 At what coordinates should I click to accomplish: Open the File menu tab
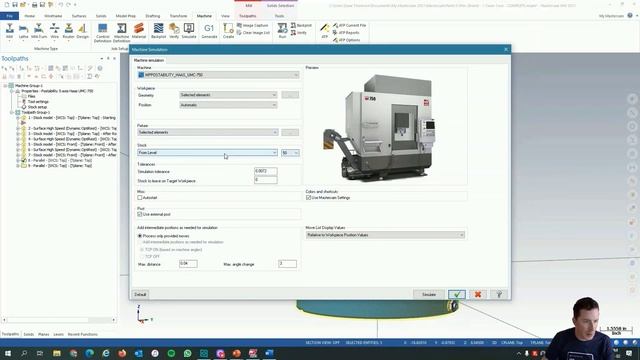[x=9, y=16]
